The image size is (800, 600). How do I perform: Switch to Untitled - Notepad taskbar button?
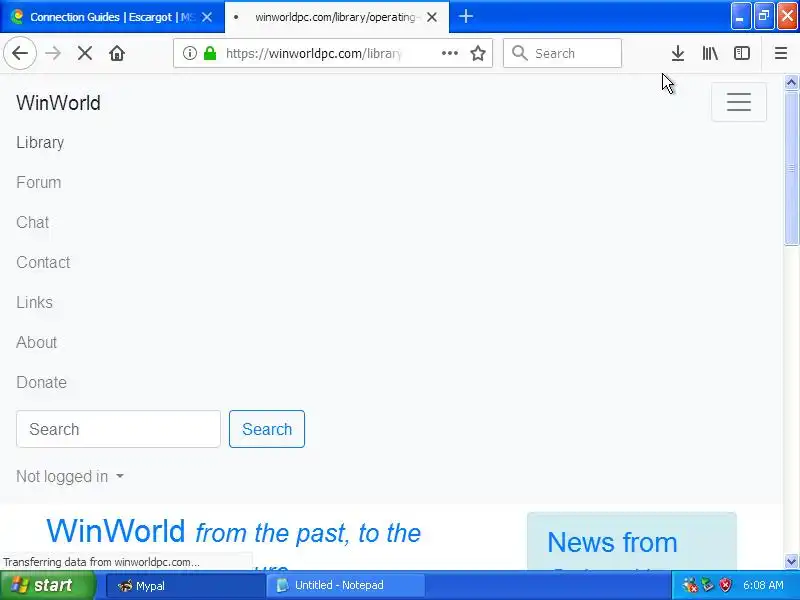(345, 586)
